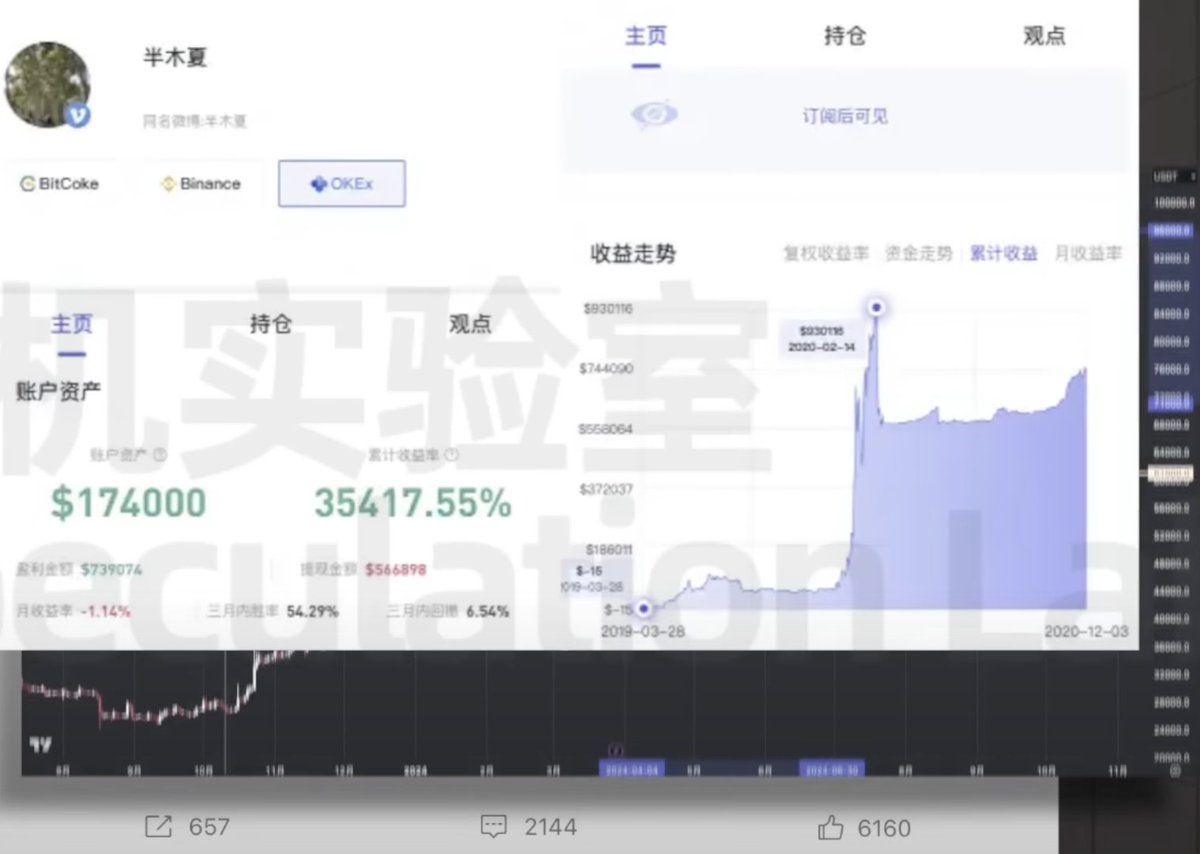Click the 订阅后可见 subscribe link

pos(844,116)
